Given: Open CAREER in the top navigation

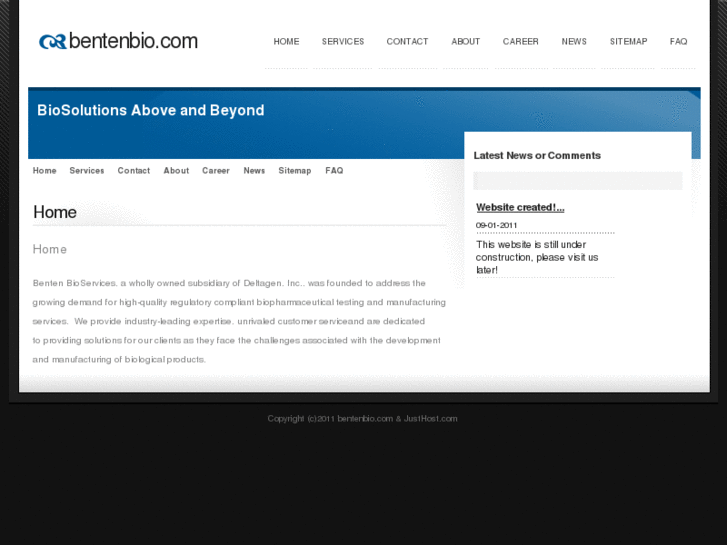Looking at the screenshot, I should tap(521, 42).
